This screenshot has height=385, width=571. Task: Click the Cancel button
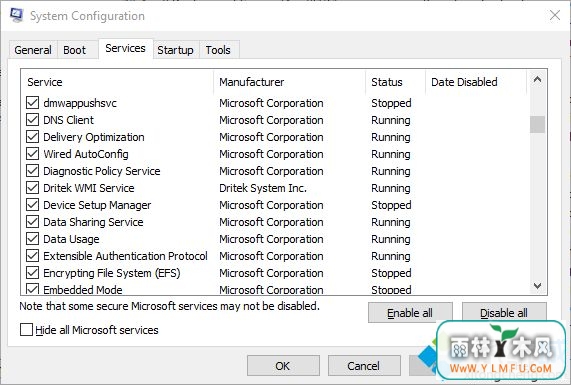(364, 366)
